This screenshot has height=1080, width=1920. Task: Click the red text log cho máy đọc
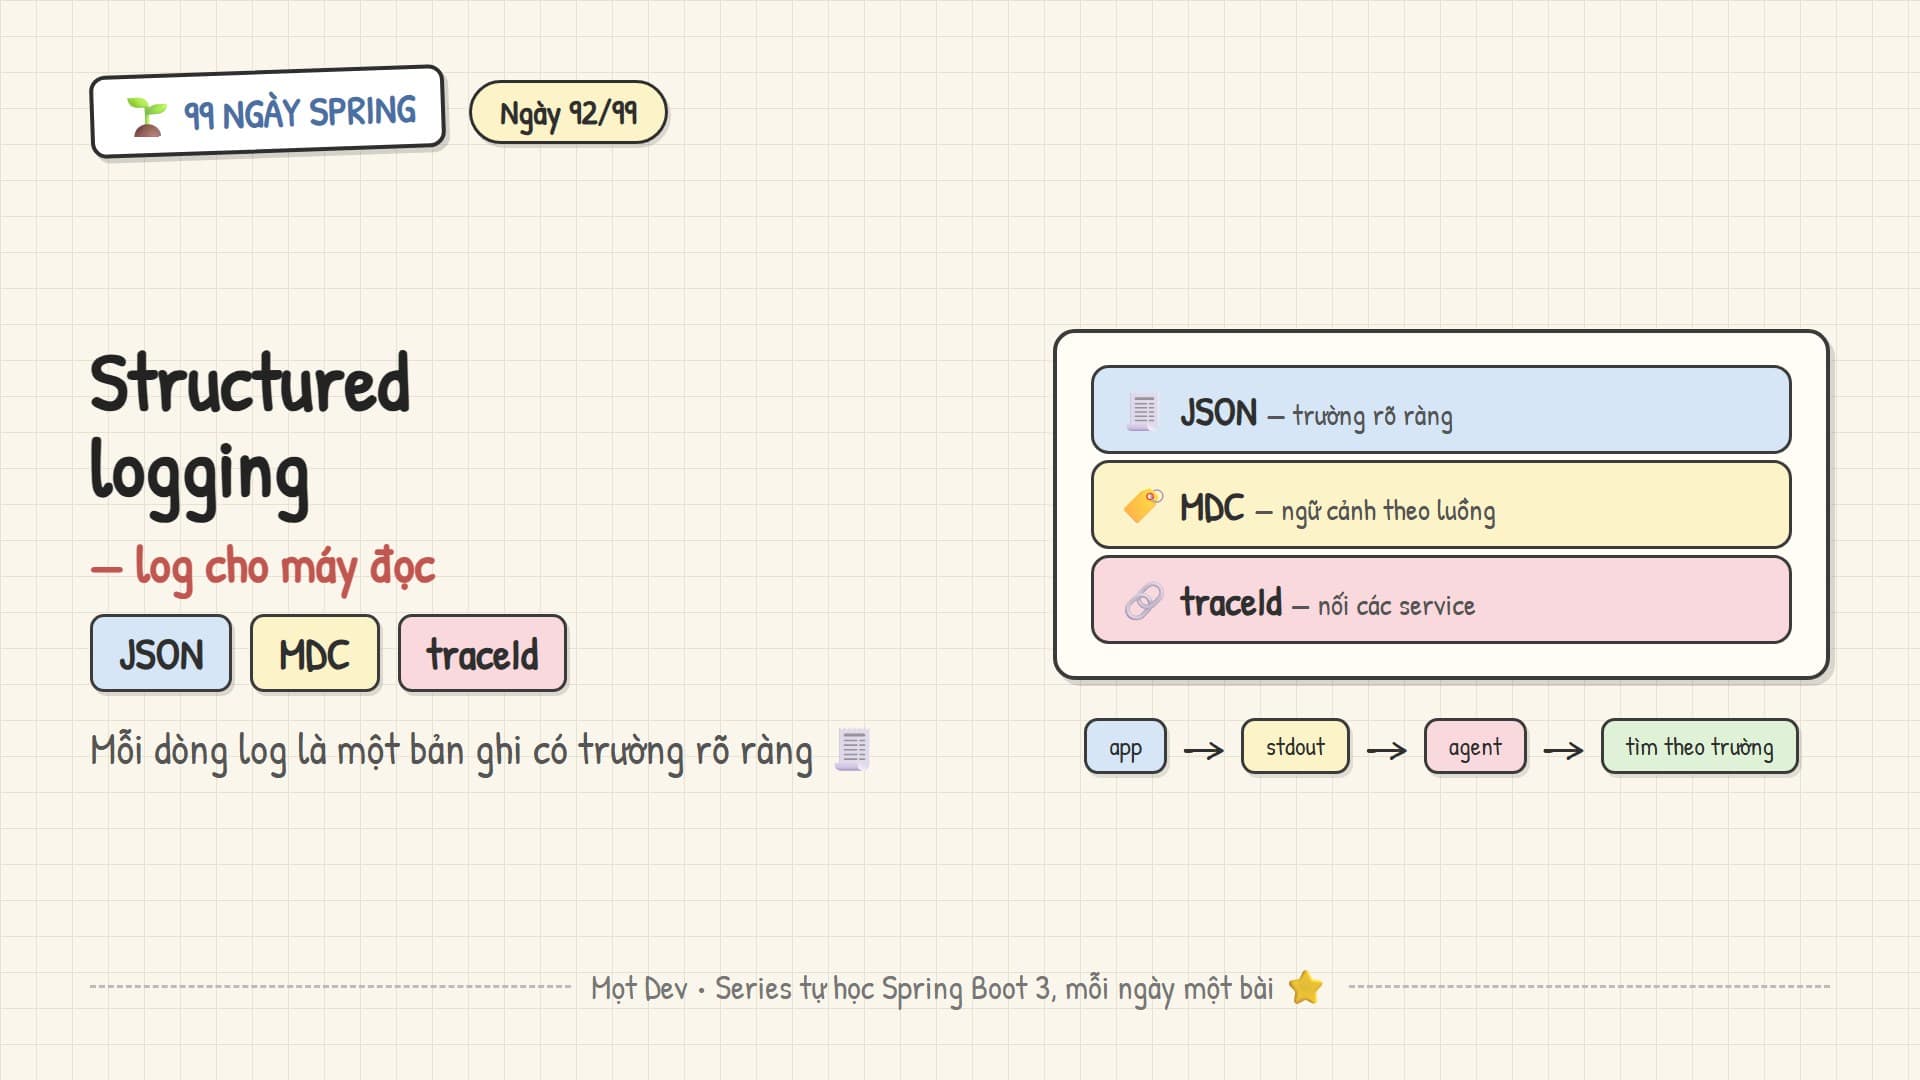(263, 568)
